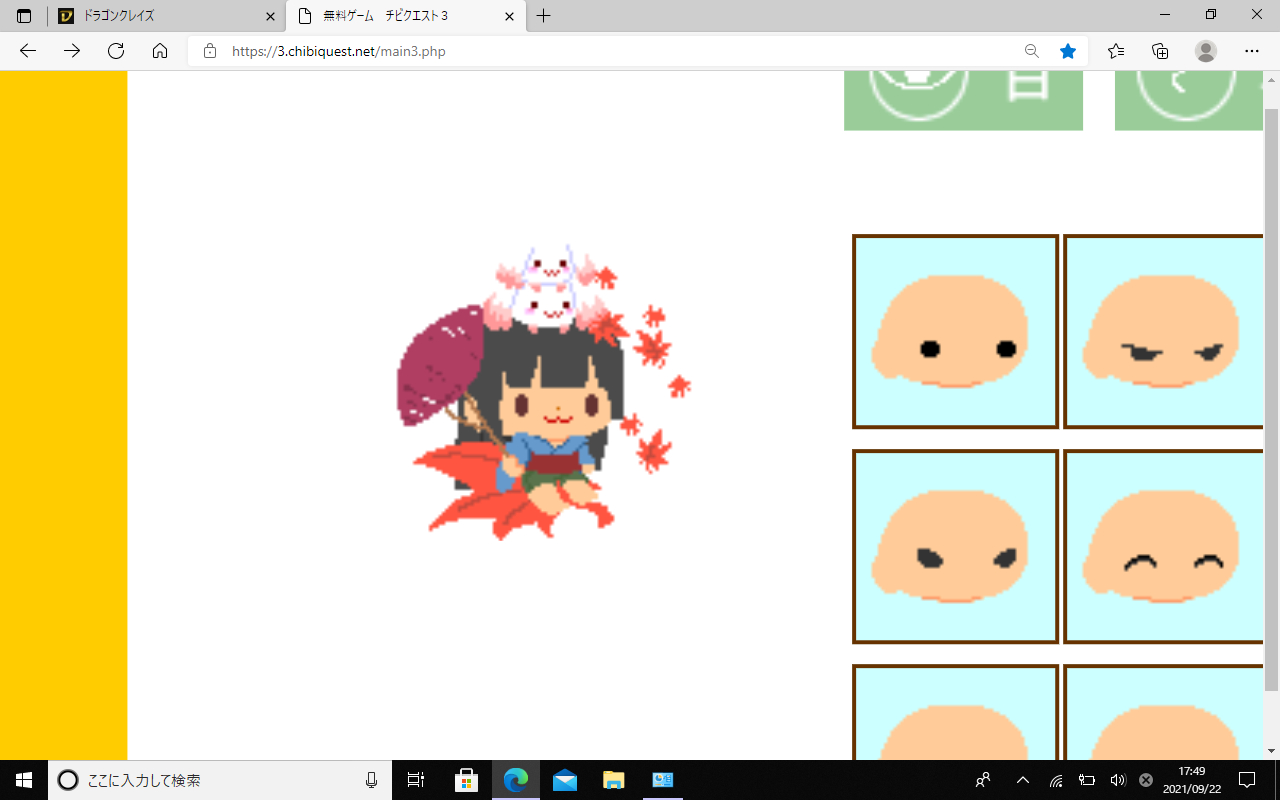Select the round dot eyes face option

(x=955, y=331)
